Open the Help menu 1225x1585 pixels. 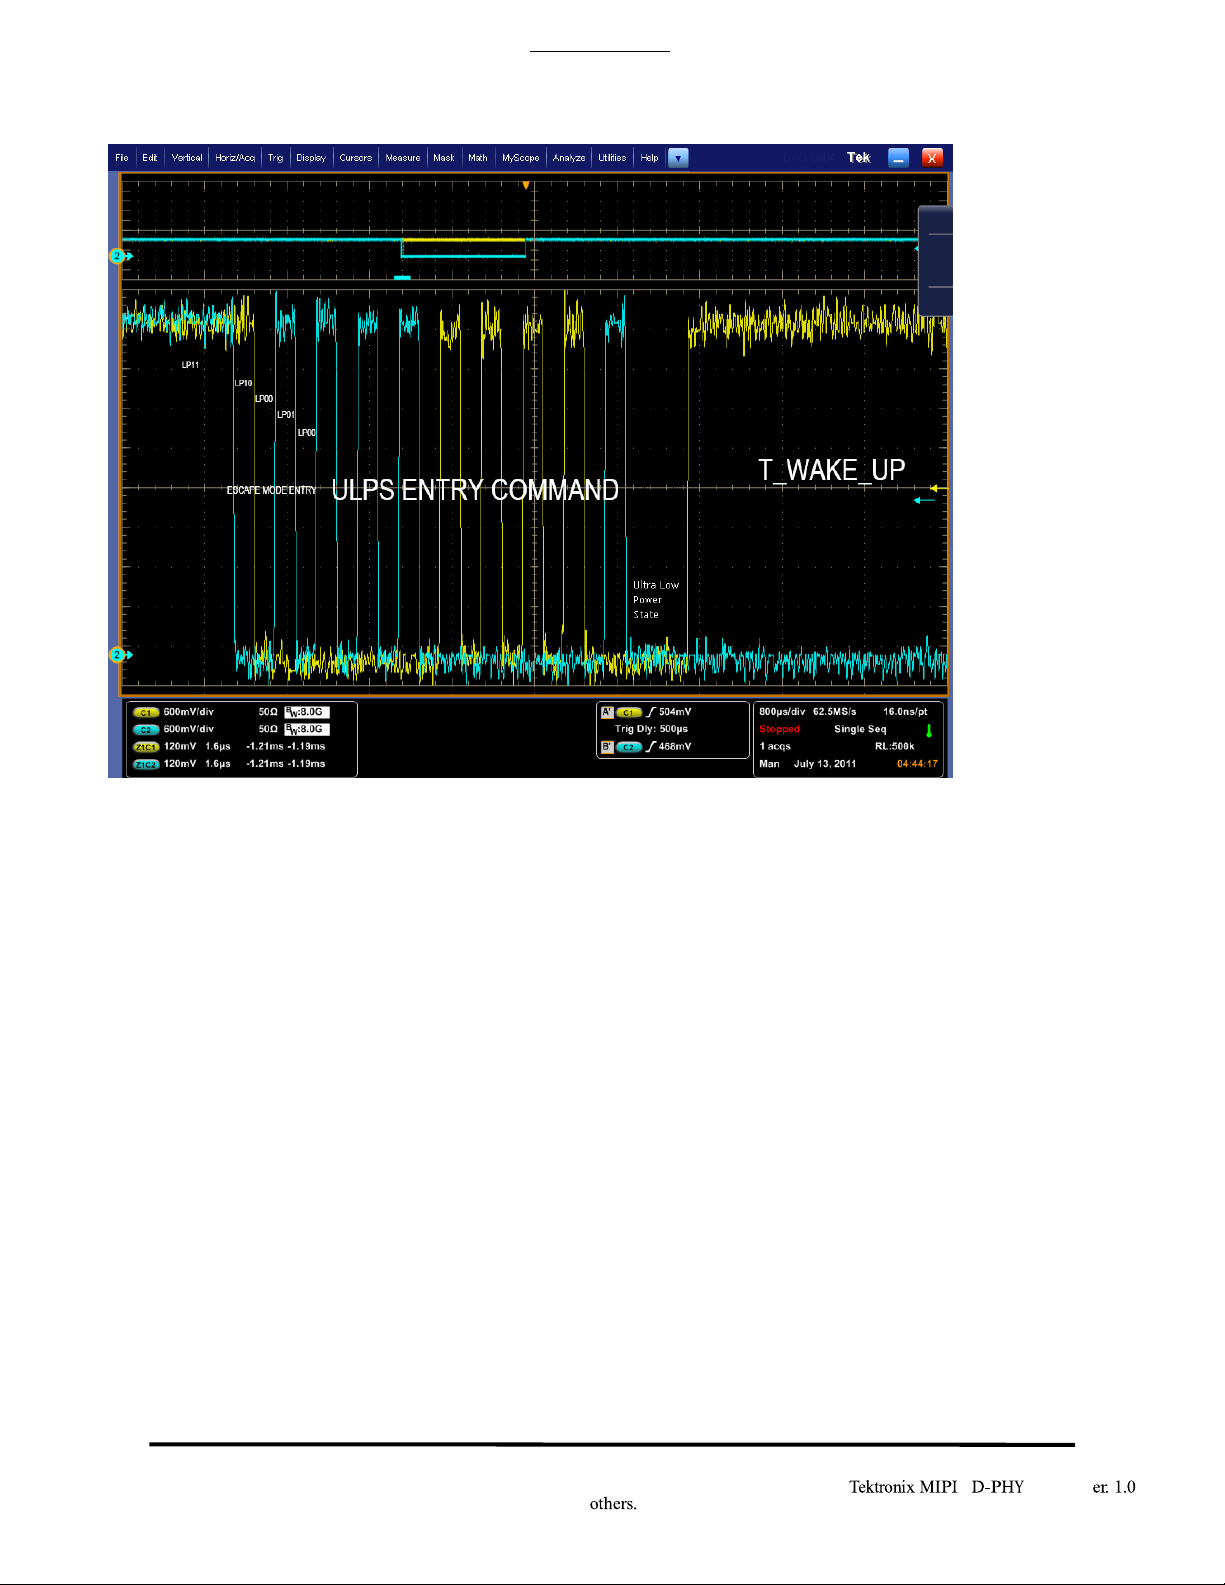click(650, 158)
